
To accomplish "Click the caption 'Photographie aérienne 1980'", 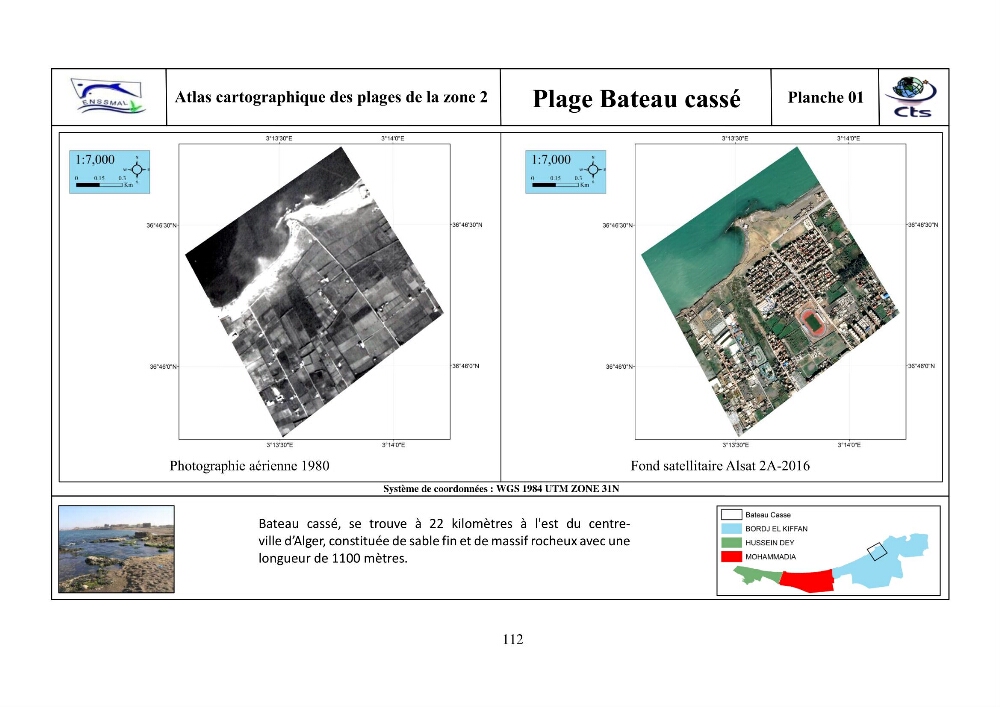I will [x=249, y=466].
